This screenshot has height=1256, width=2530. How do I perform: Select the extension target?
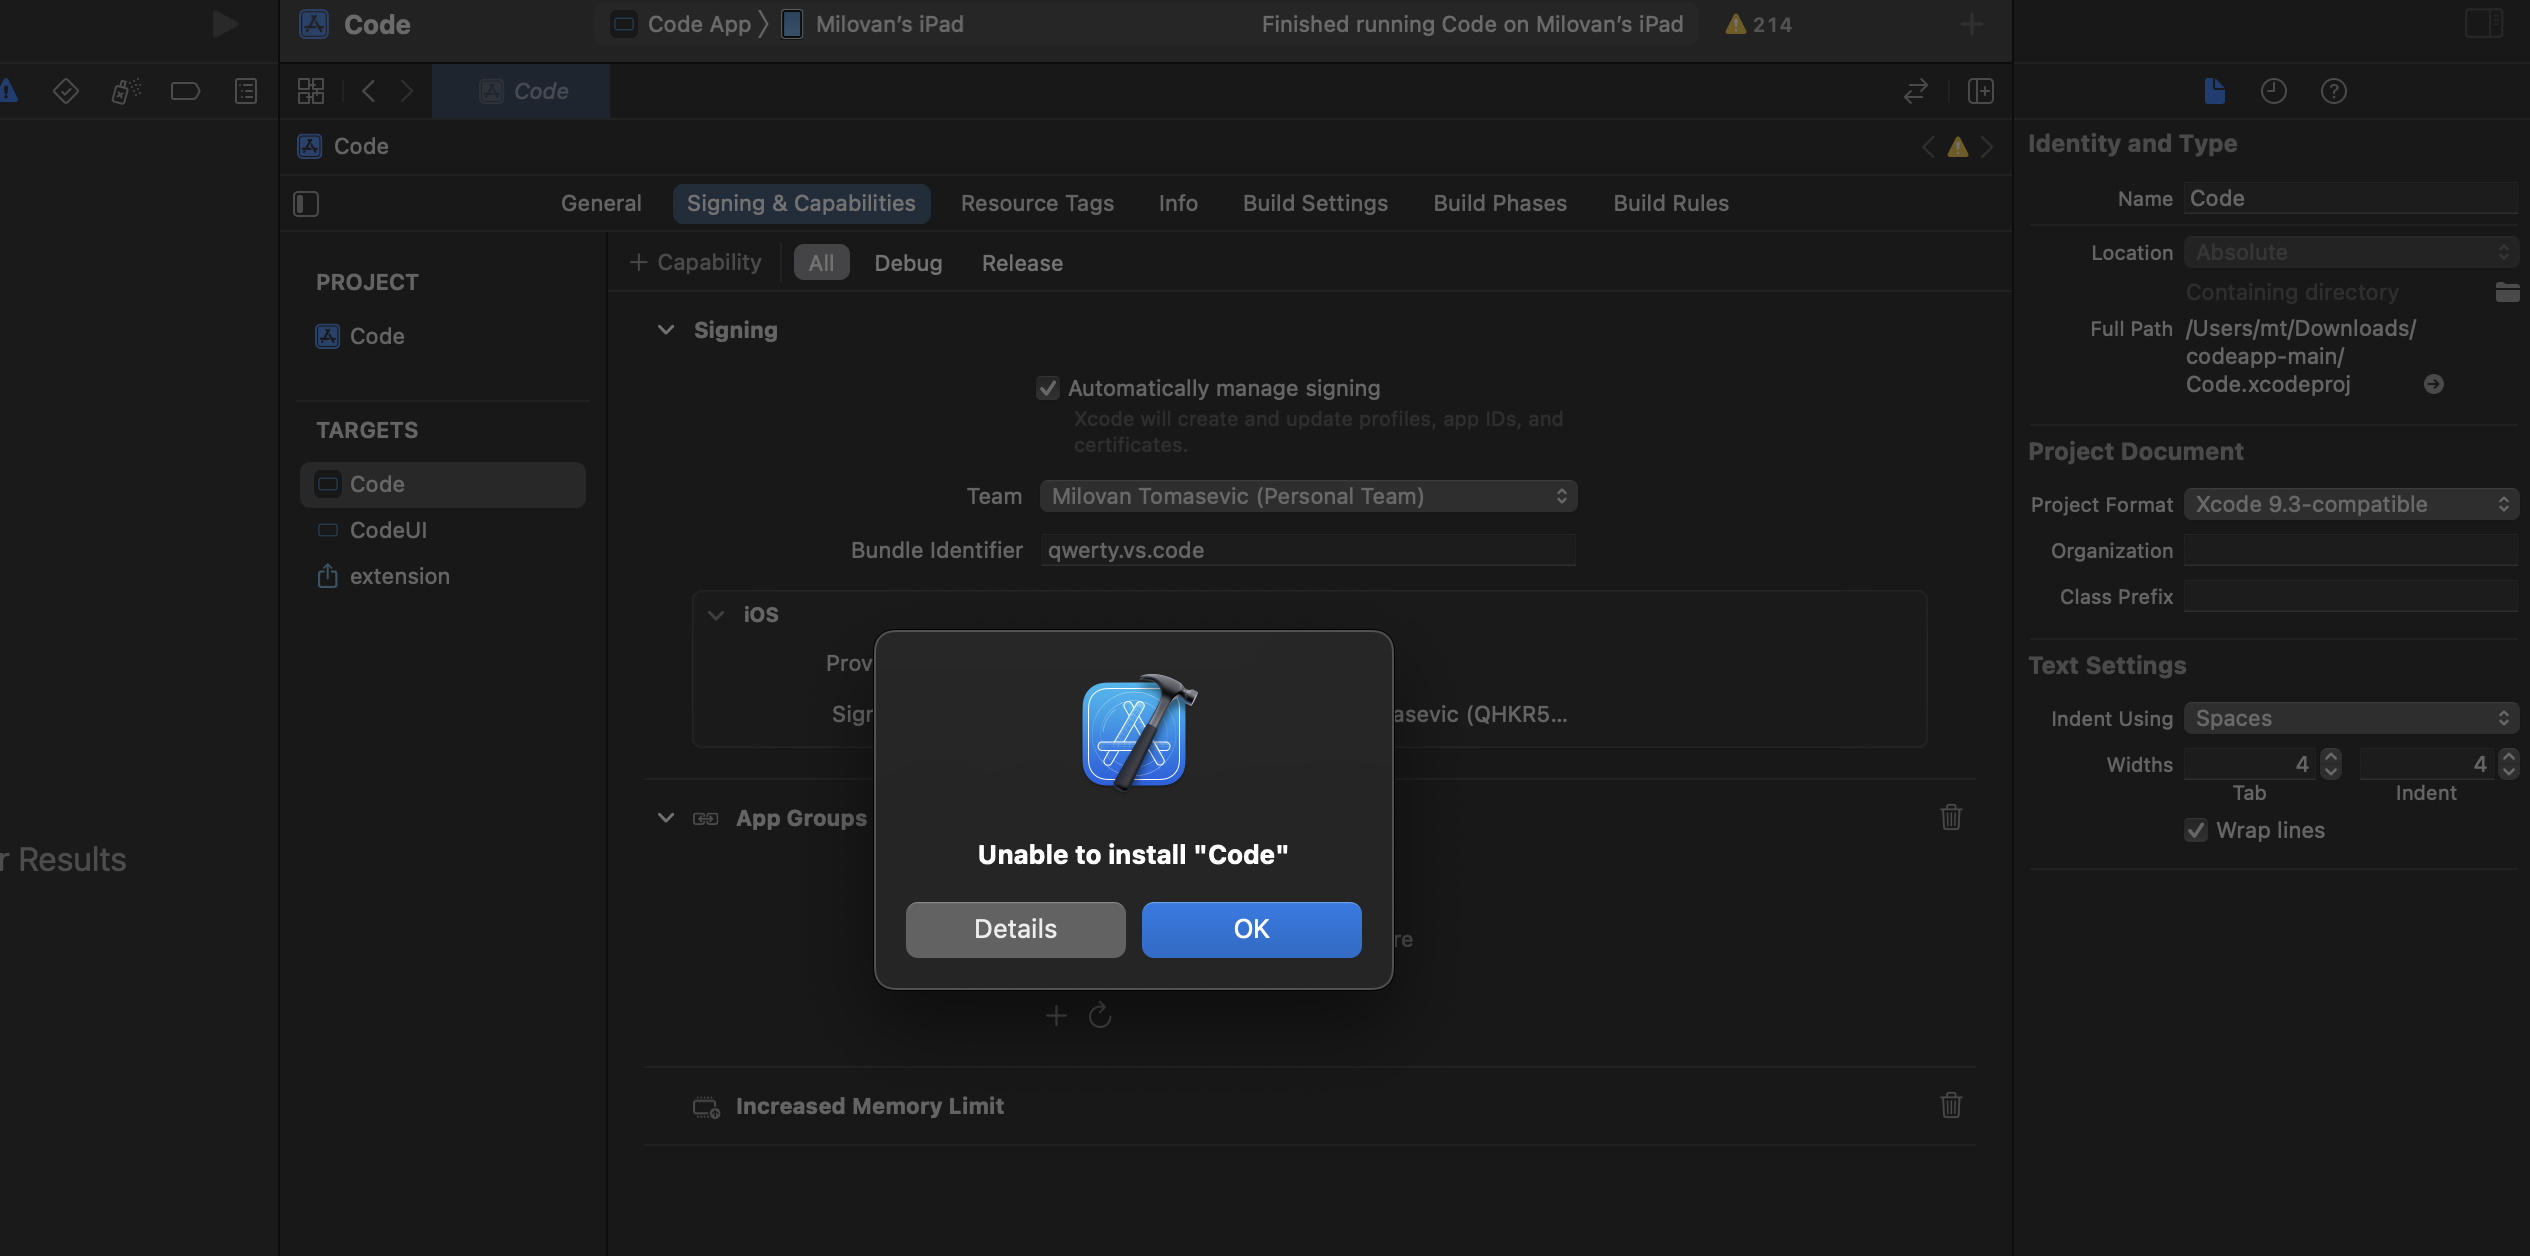coord(442,576)
